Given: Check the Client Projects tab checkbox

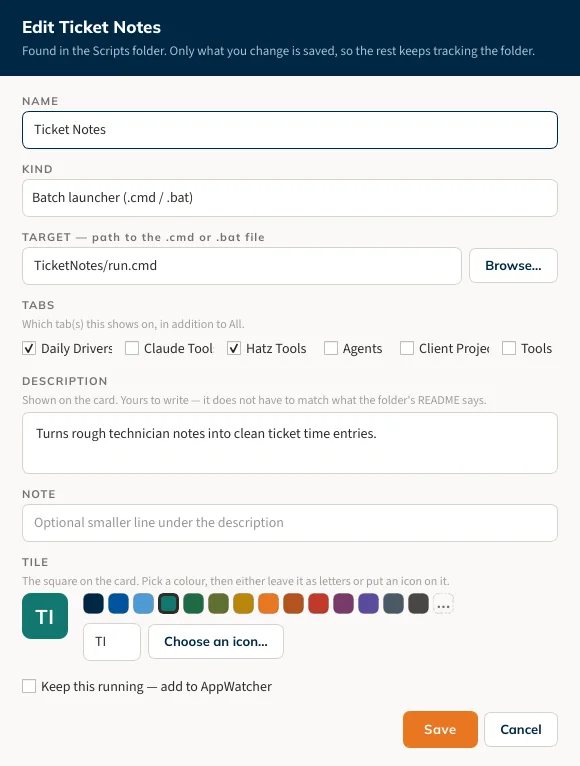Looking at the screenshot, I should tap(407, 348).
